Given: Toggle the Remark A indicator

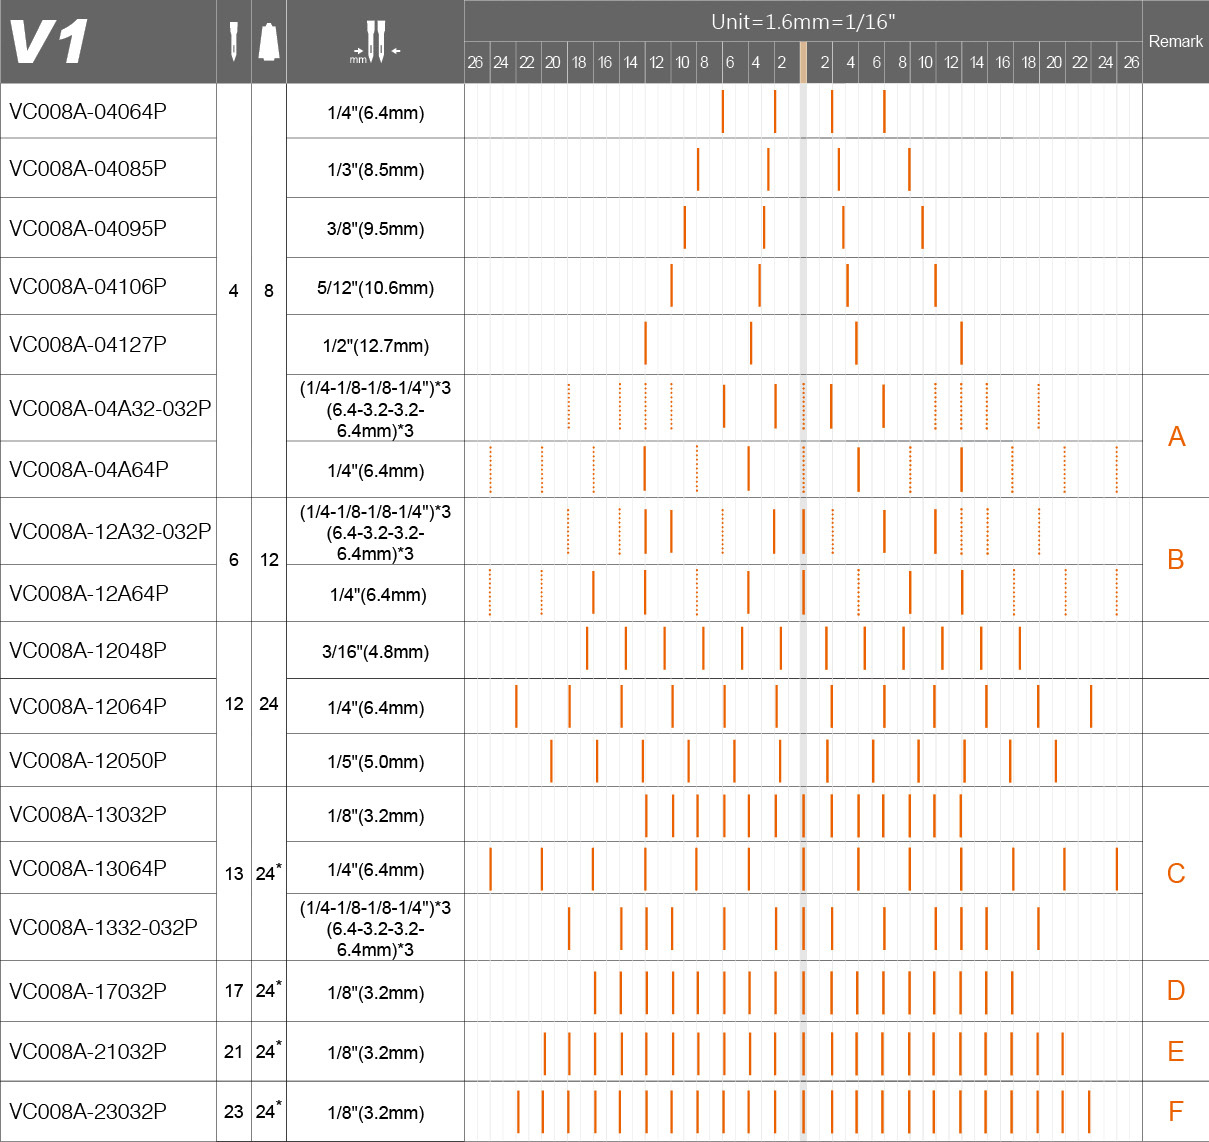Looking at the screenshot, I should (1177, 437).
